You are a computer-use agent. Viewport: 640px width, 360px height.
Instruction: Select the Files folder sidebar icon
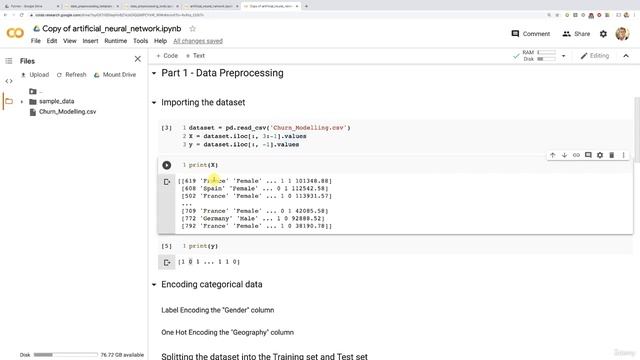click(x=9, y=101)
